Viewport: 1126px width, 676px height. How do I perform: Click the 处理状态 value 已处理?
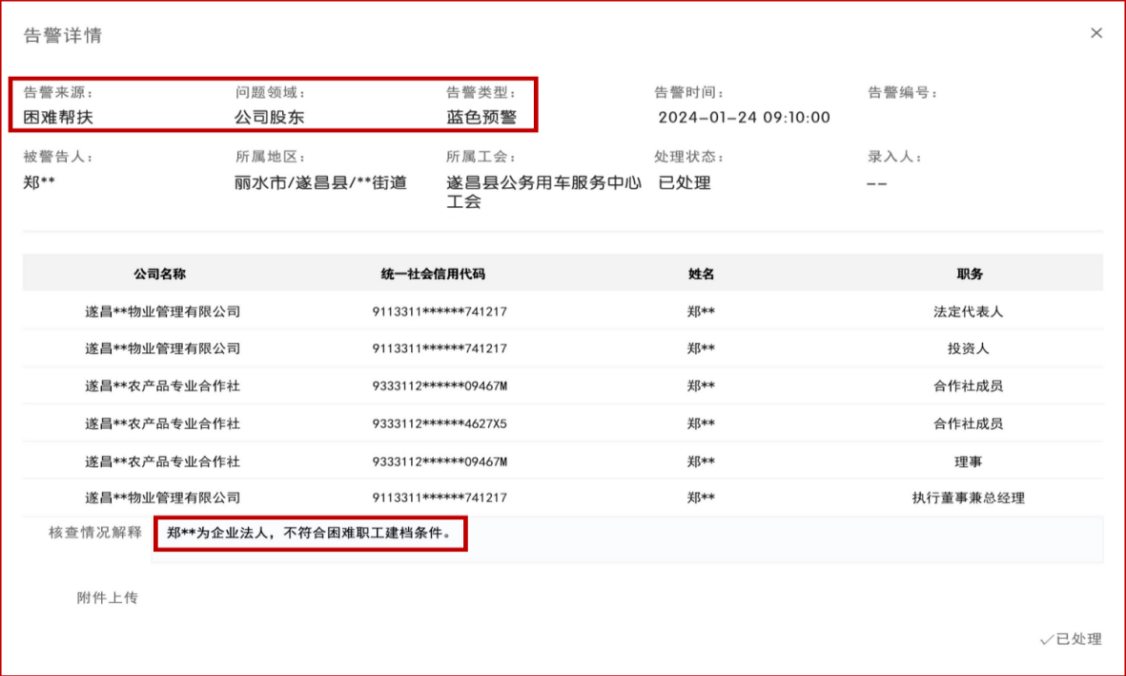pyautogui.click(x=684, y=183)
